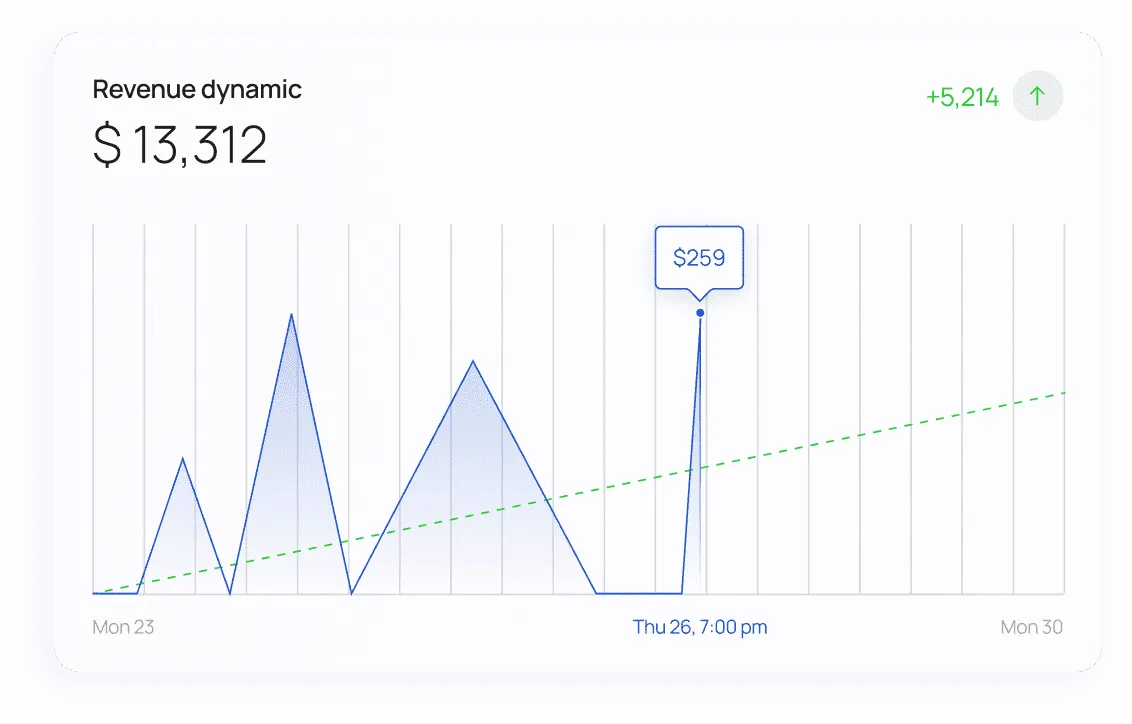Click the $259 tooltip bubble
The height and width of the screenshot is (724, 1132).
[699, 258]
